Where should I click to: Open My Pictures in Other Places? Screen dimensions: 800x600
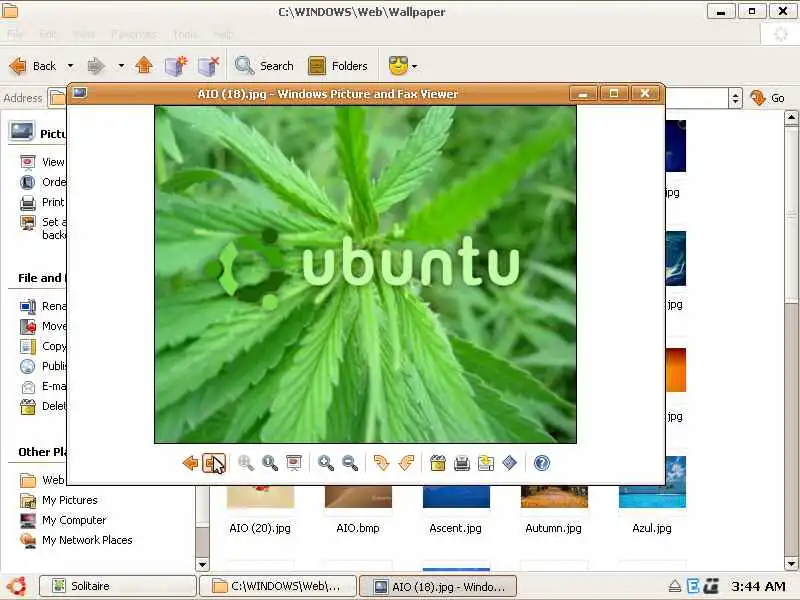[x=58, y=501]
